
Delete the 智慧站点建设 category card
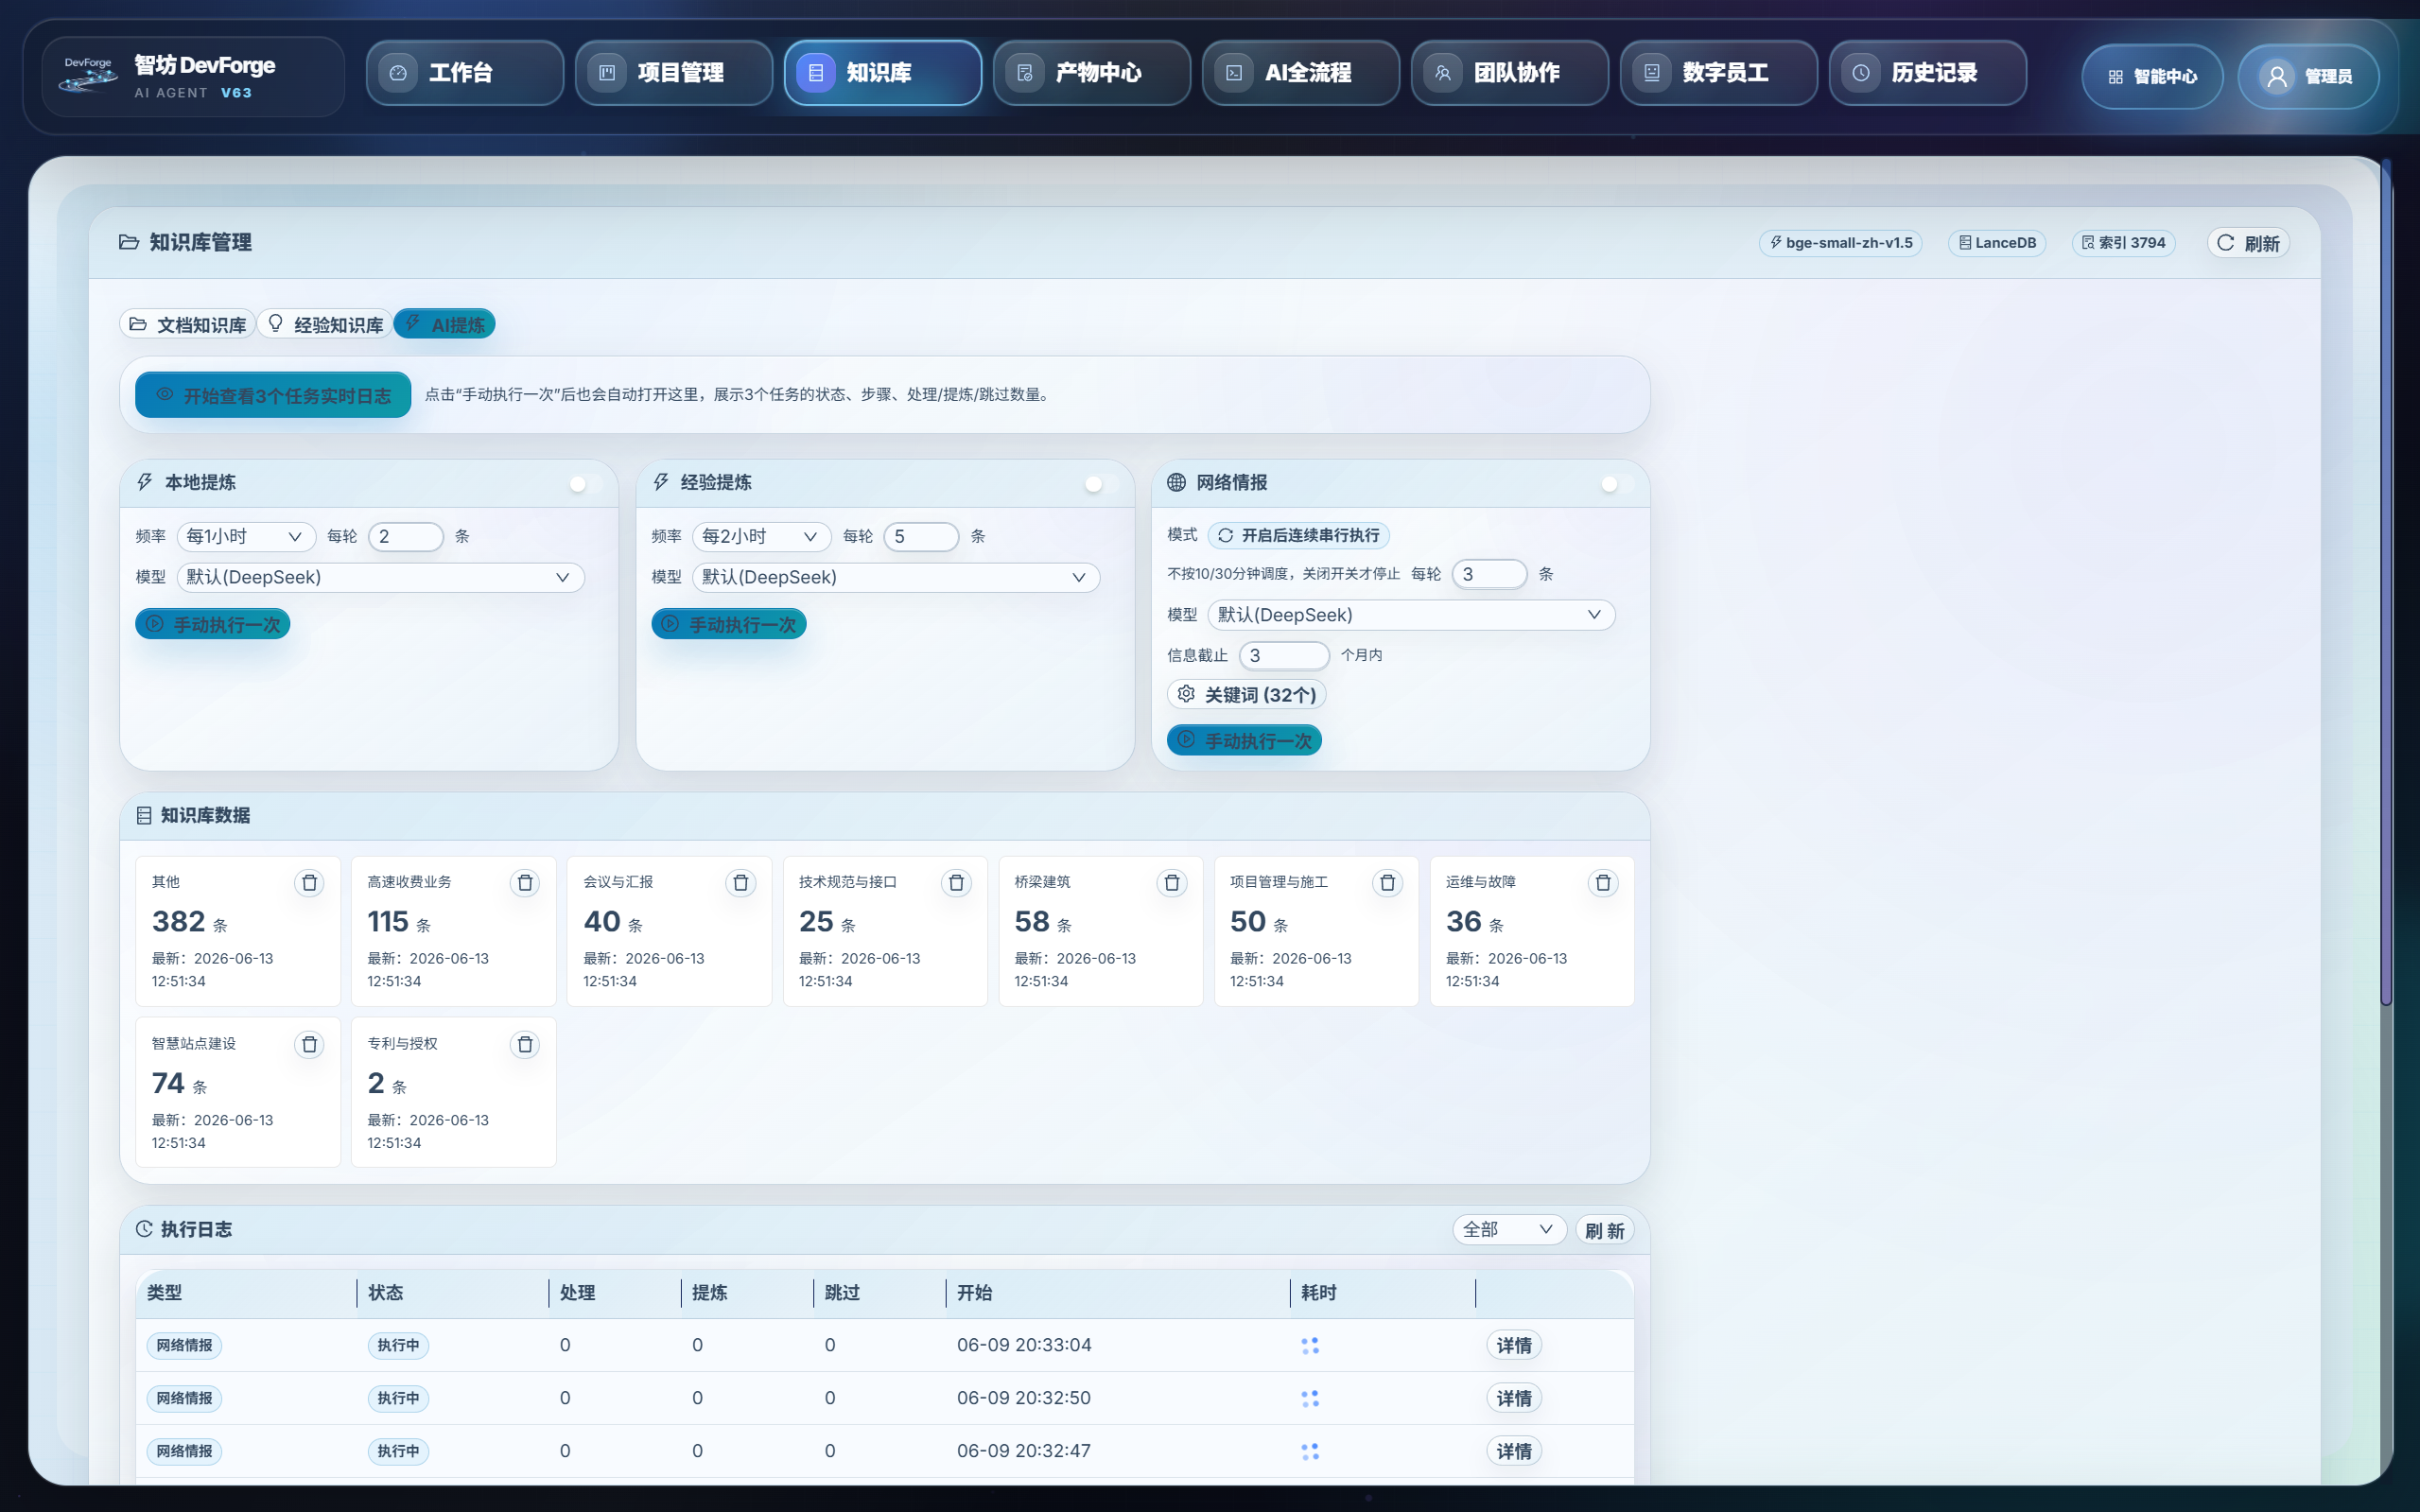click(x=309, y=1045)
